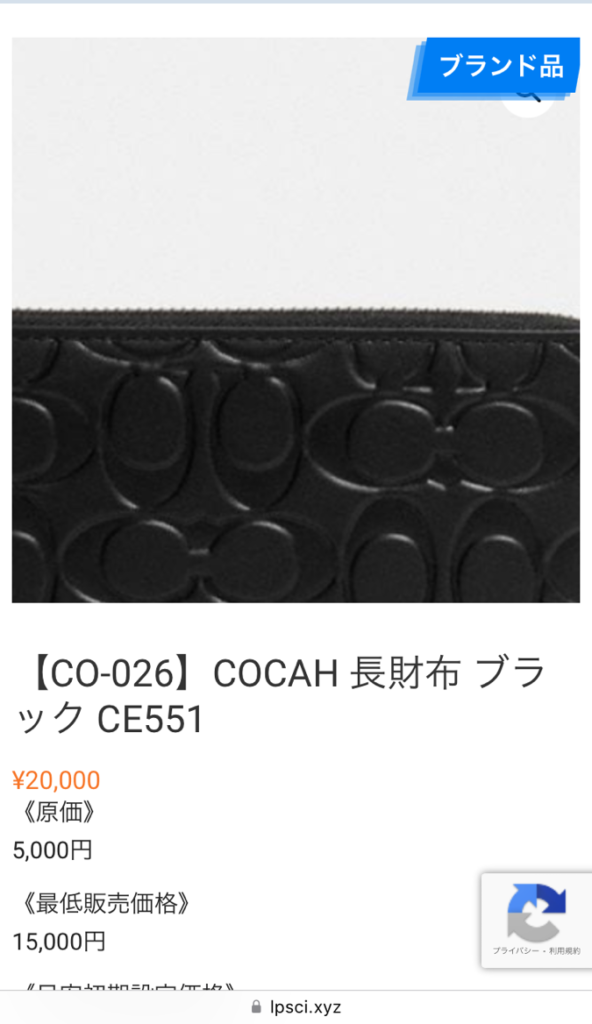Click the reCAPTCHA logo icon
The height and width of the screenshot is (1024, 592).
point(536,912)
